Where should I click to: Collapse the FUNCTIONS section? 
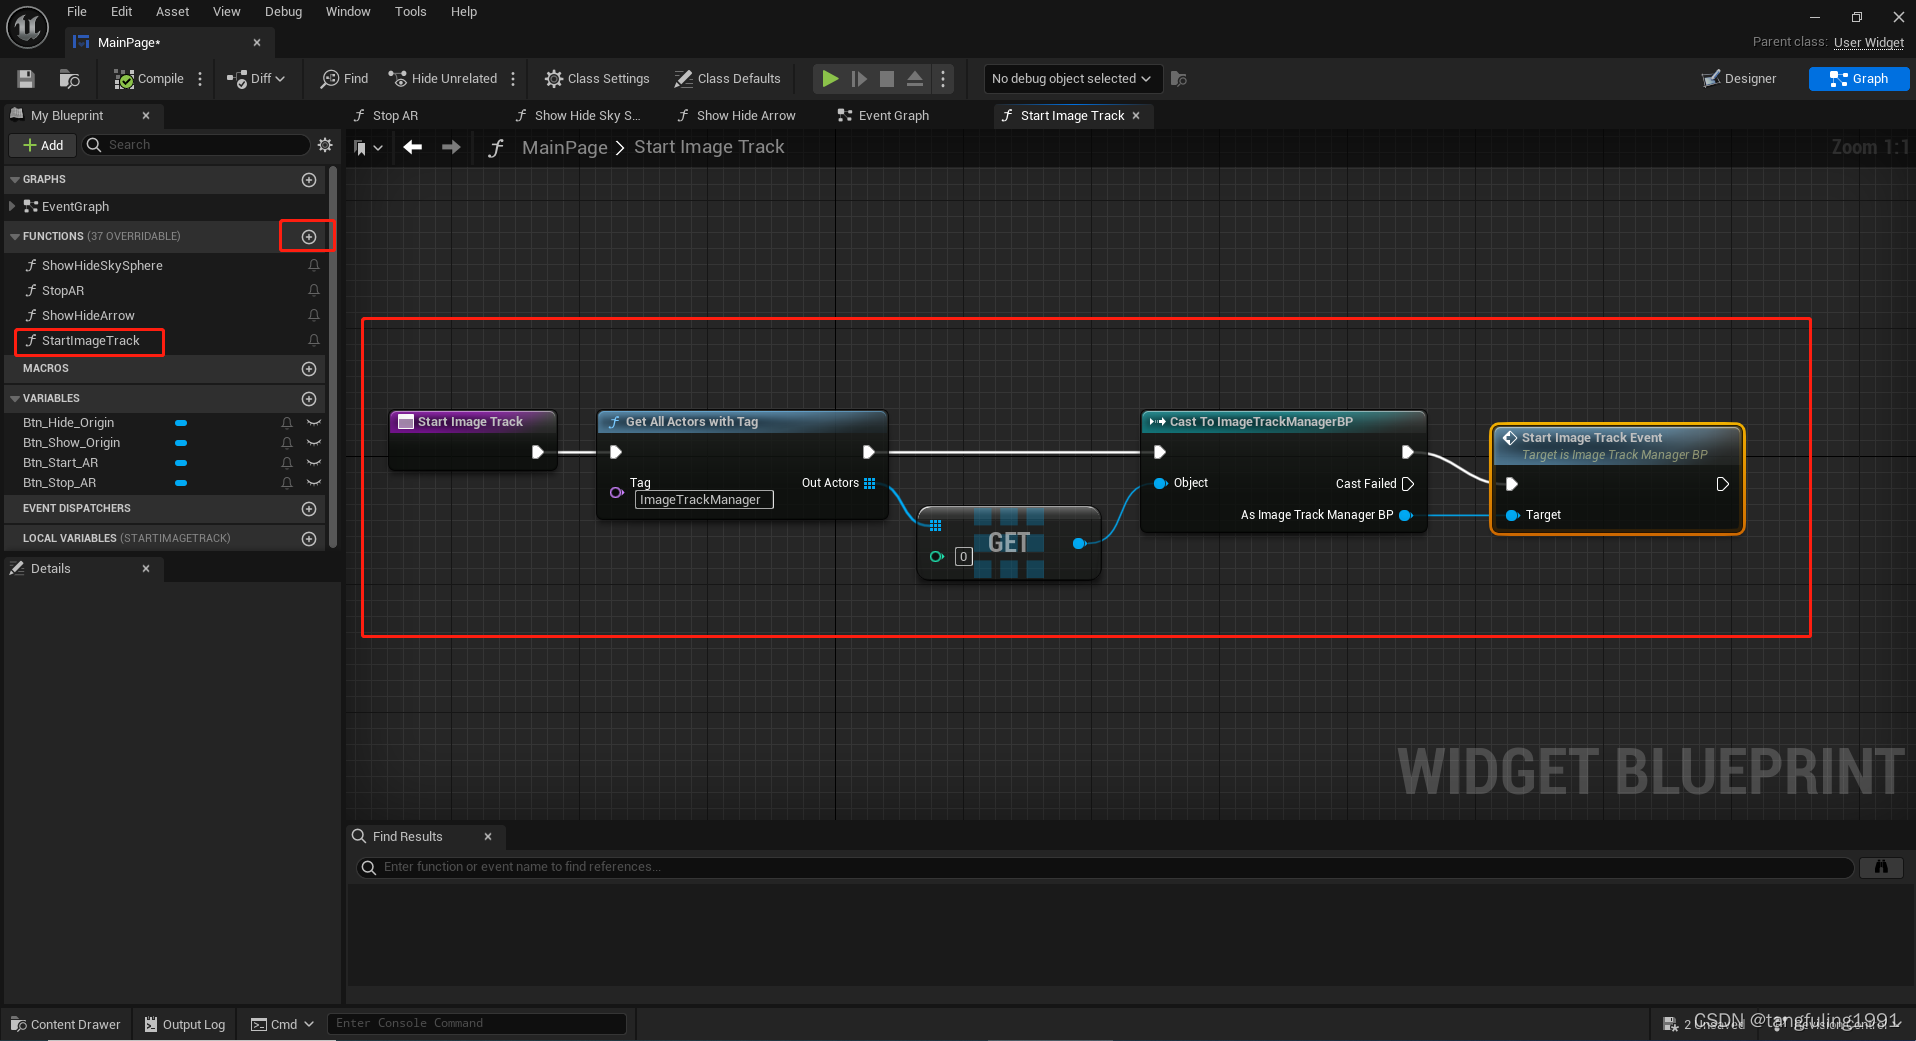[x=15, y=237]
